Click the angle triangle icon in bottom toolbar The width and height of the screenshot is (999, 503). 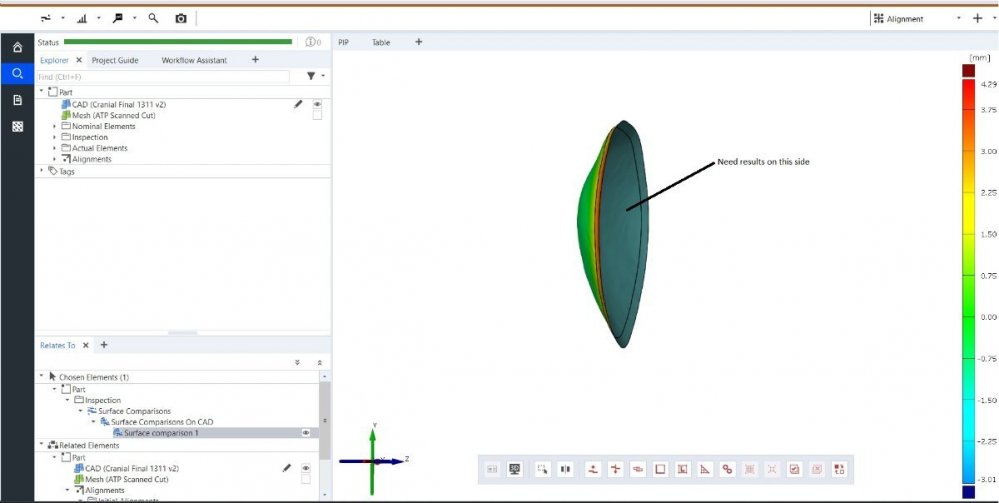704,468
